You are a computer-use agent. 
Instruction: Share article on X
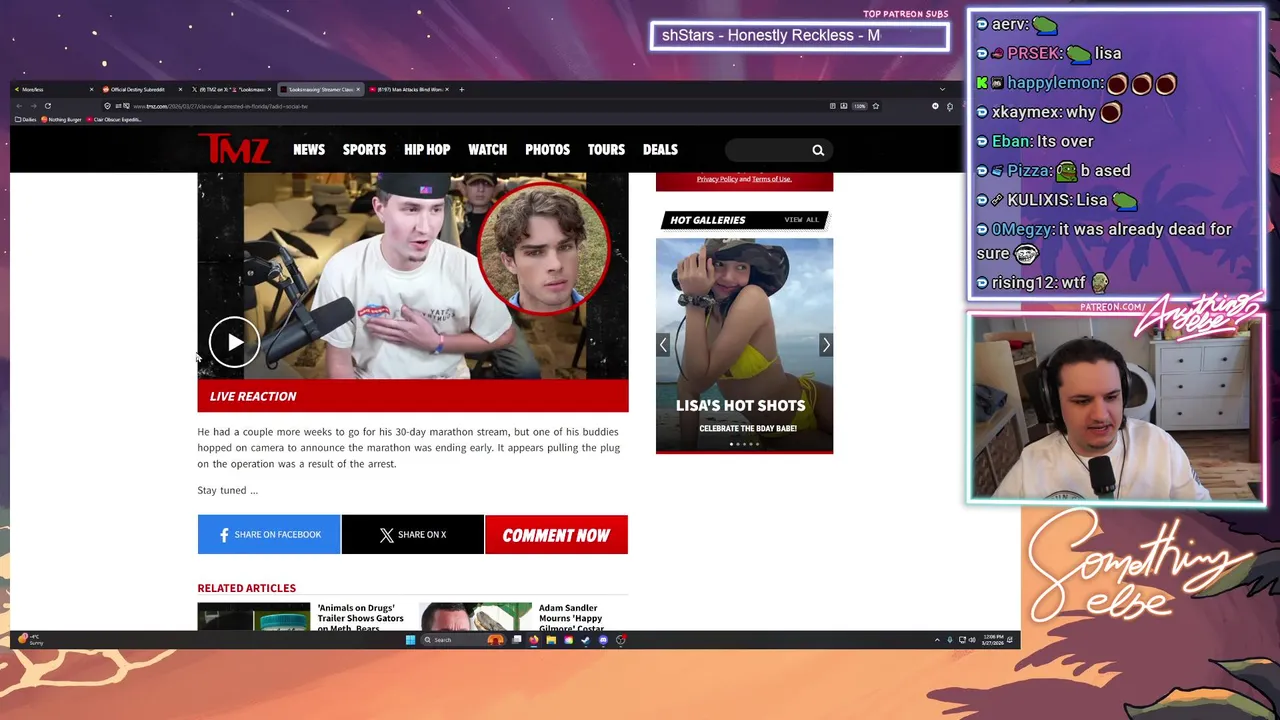pos(412,534)
